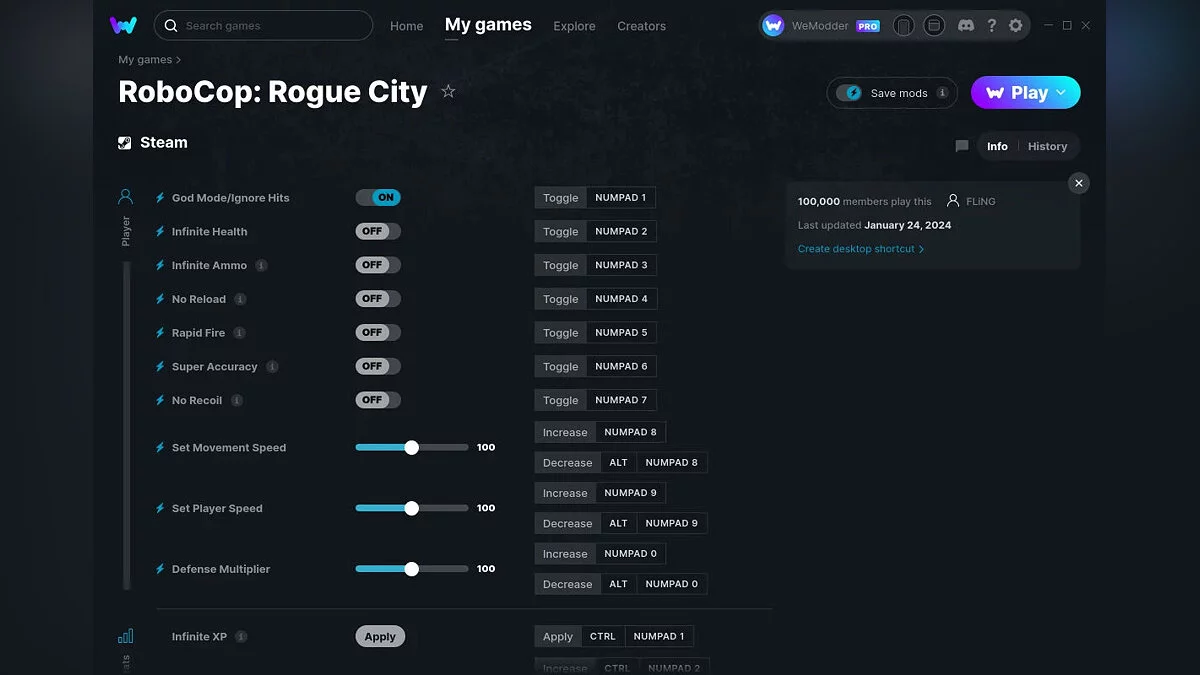
Task: Go to the Explore page
Action: pyautogui.click(x=574, y=26)
